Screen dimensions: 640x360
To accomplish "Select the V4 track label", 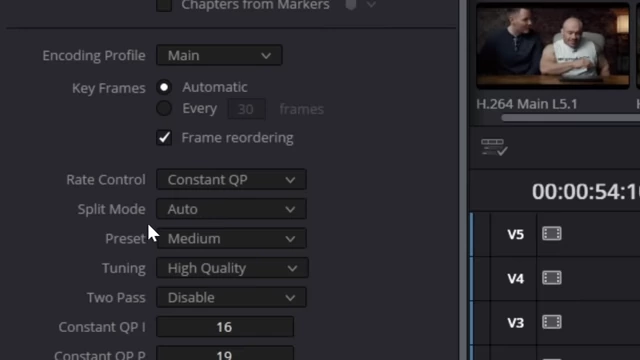I will 516,279.
